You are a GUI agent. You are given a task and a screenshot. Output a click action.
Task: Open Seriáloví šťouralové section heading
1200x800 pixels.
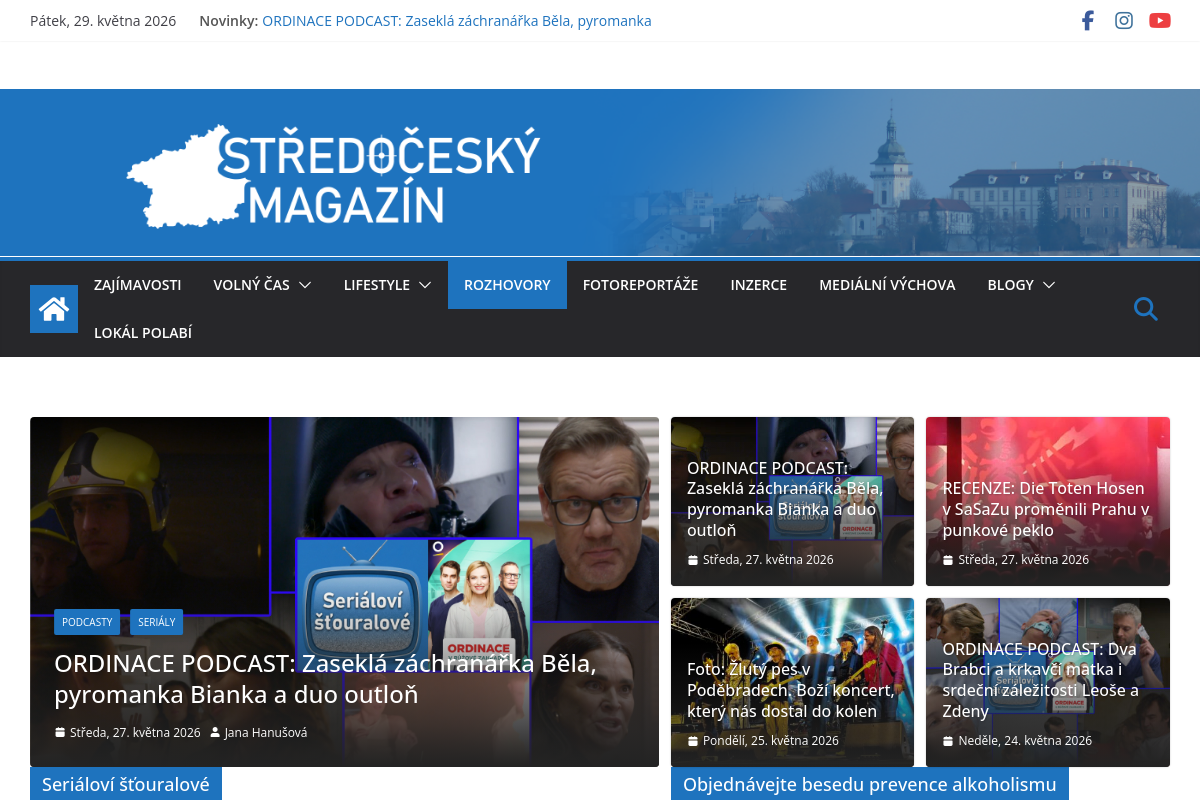pos(126,784)
